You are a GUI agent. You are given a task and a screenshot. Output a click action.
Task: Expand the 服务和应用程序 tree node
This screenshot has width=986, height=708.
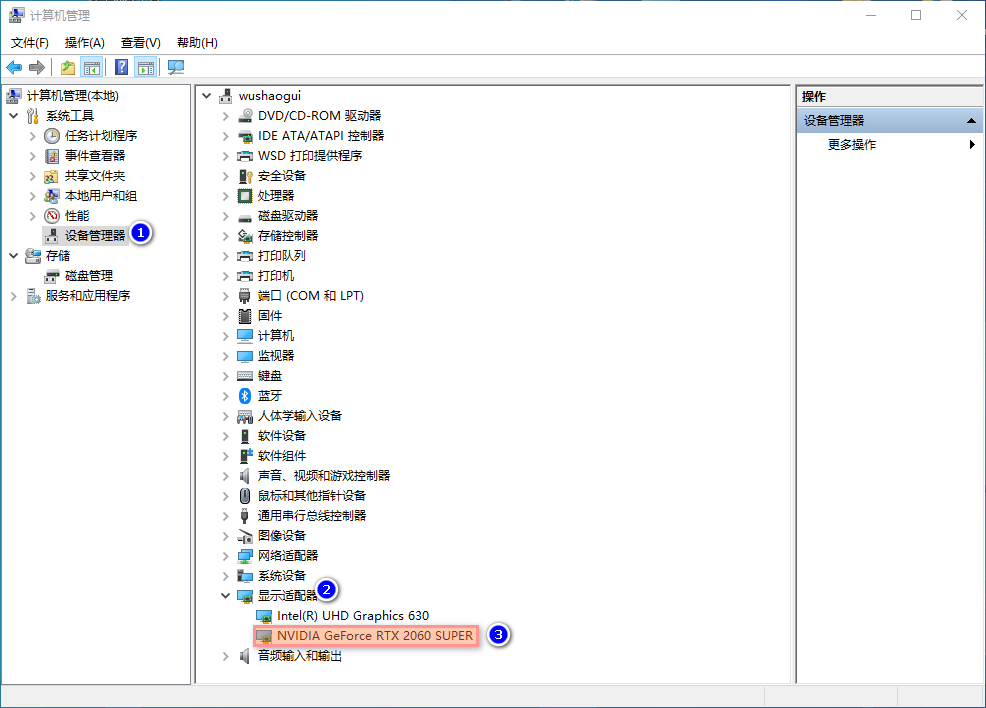pyautogui.click(x=14, y=296)
